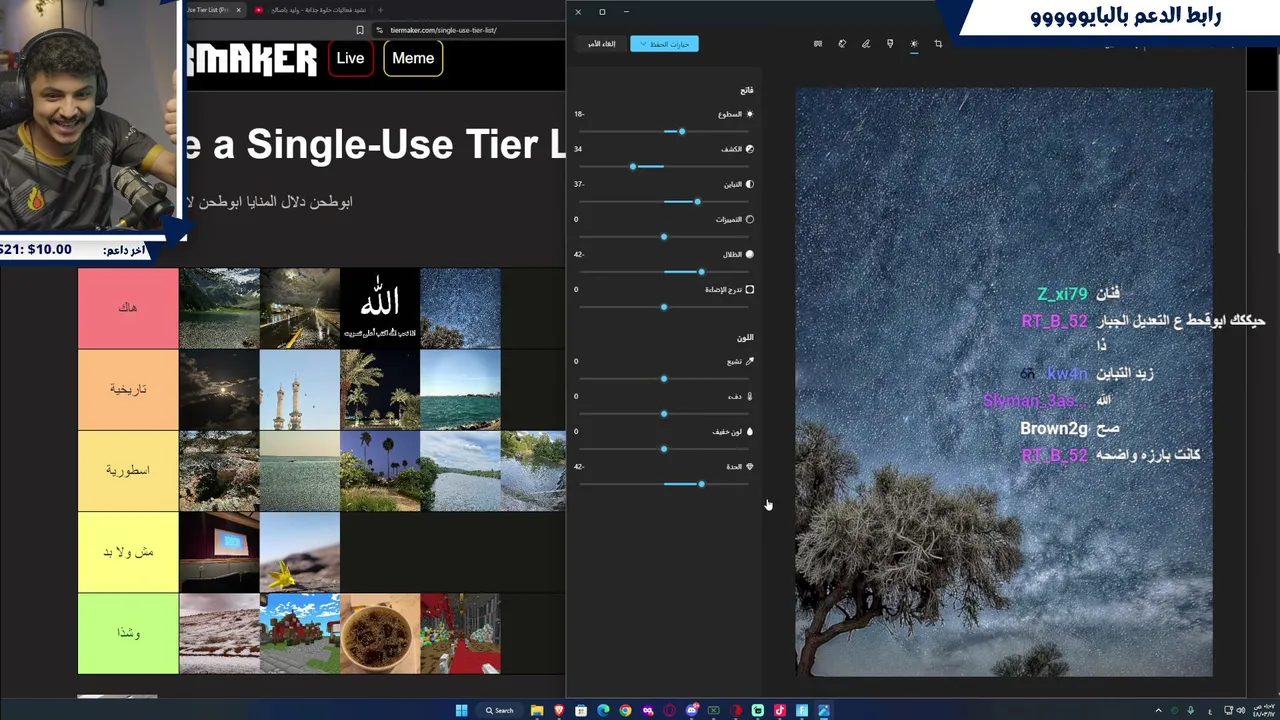Image resolution: width=1280 pixels, height=720 pixels.
Task: Open Google Chrome from the taskbar
Action: point(625,711)
